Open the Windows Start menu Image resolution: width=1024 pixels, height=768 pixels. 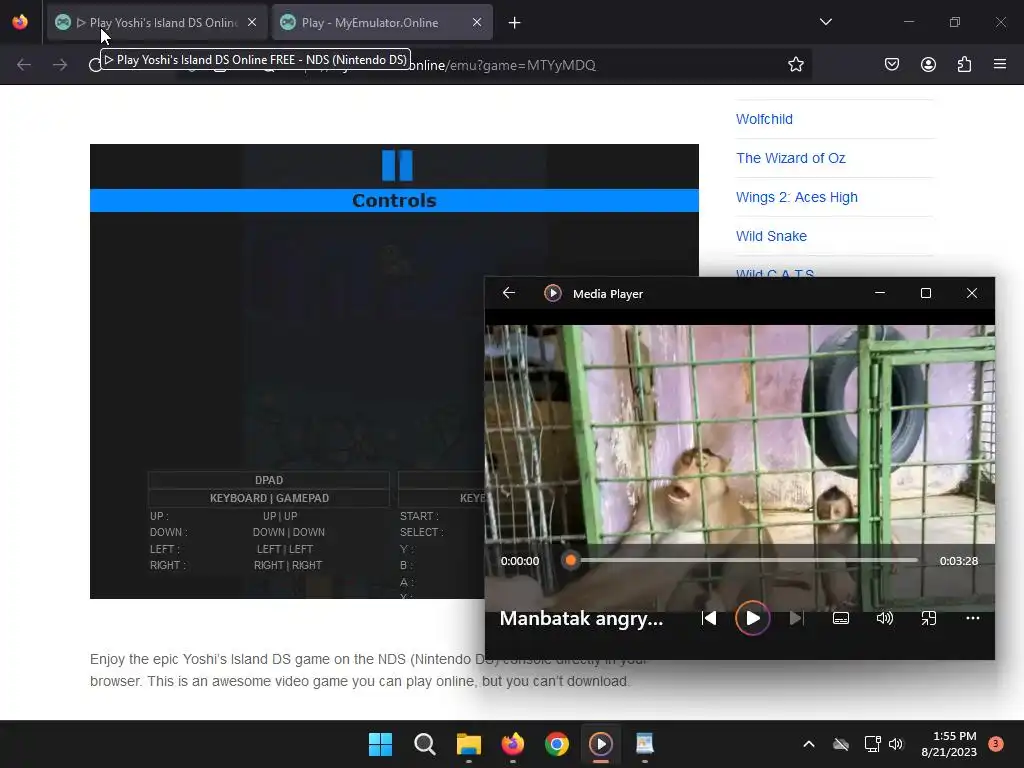click(x=380, y=744)
